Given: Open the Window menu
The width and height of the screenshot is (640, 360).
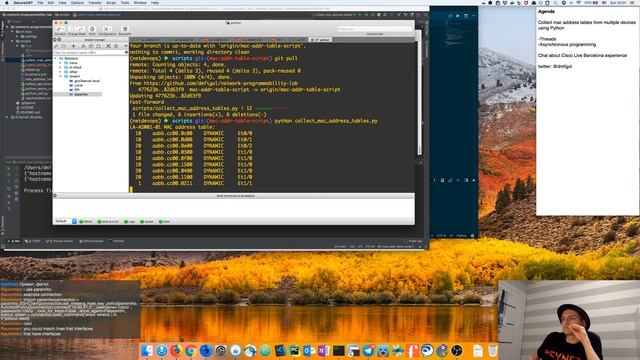Looking at the screenshot, I should (x=140, y=3).
